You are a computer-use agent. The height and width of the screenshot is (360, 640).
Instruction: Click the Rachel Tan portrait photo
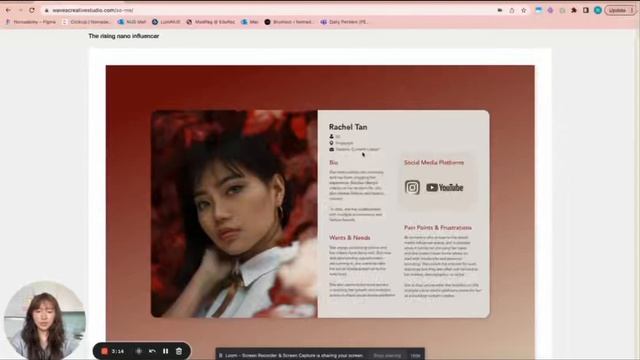point(234,213)
